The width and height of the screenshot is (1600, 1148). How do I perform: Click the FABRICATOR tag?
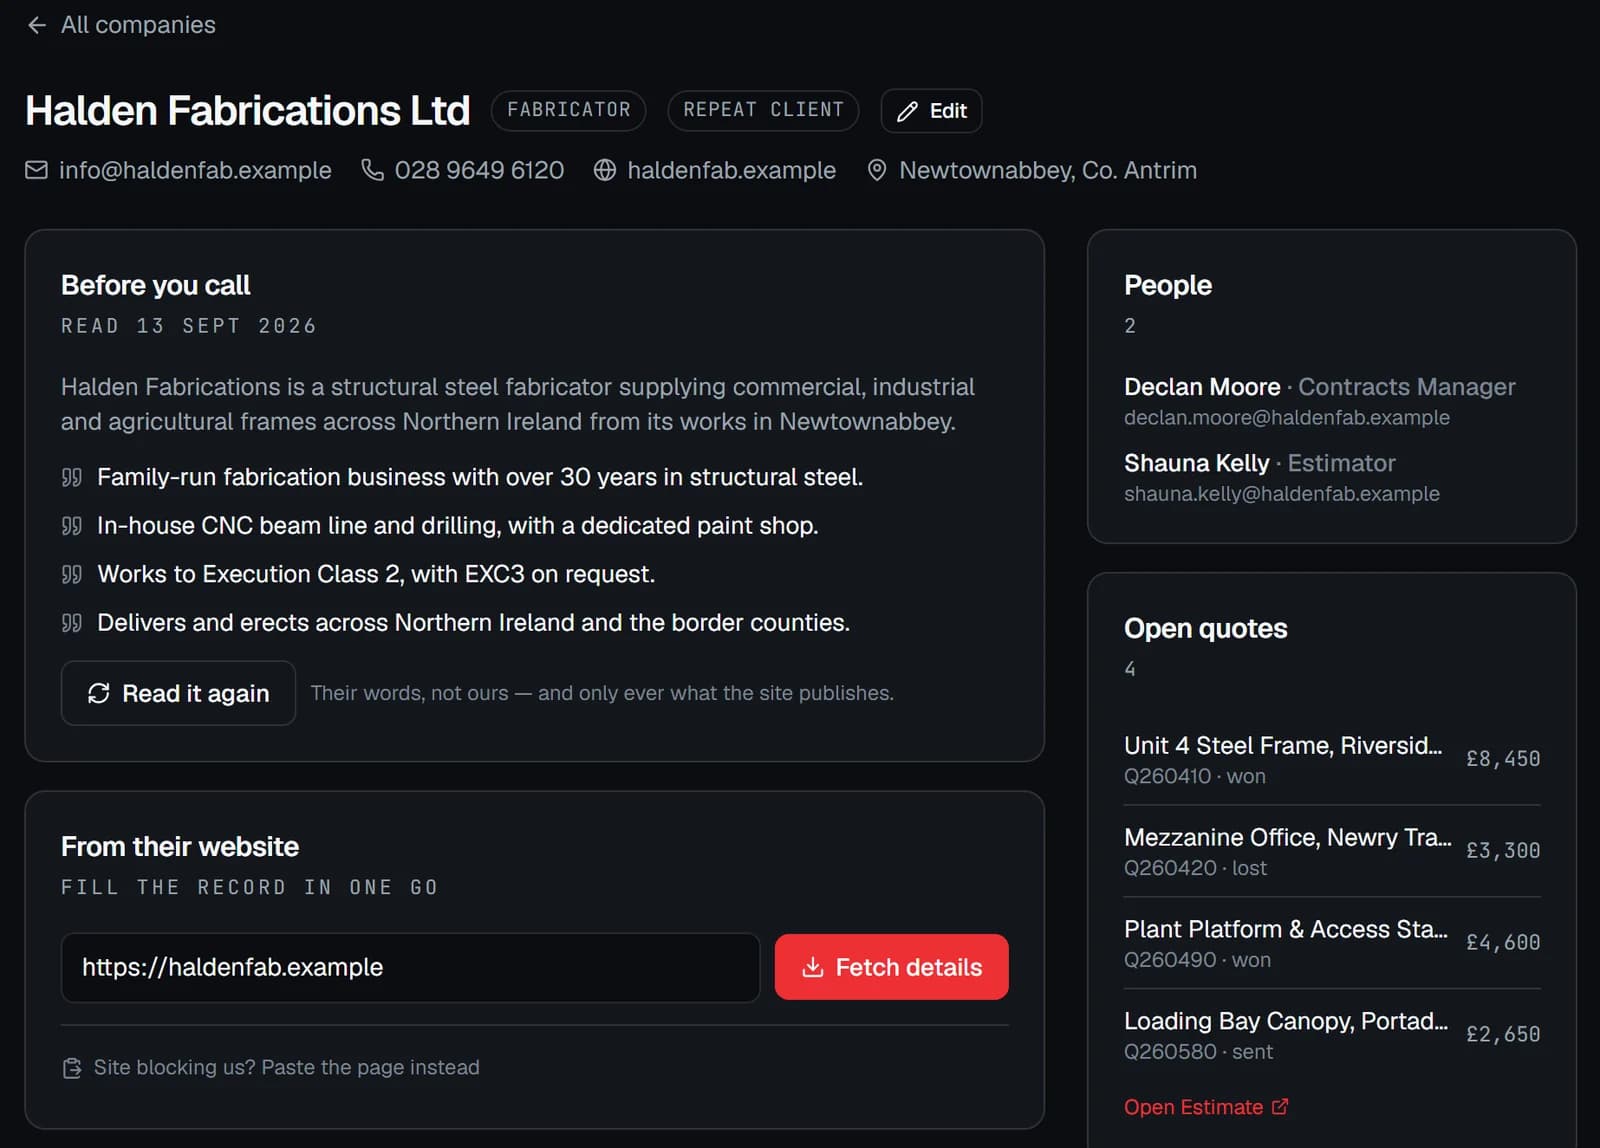click(x=568, y=110)
